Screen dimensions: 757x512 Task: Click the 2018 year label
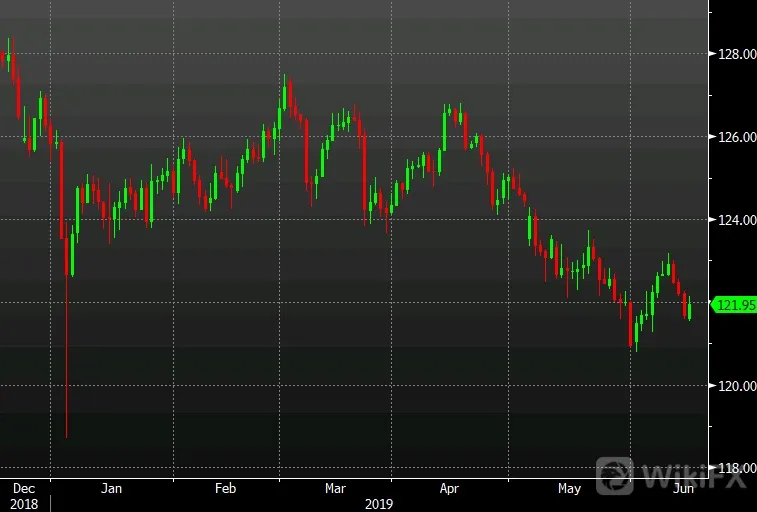tap(24, 504)
